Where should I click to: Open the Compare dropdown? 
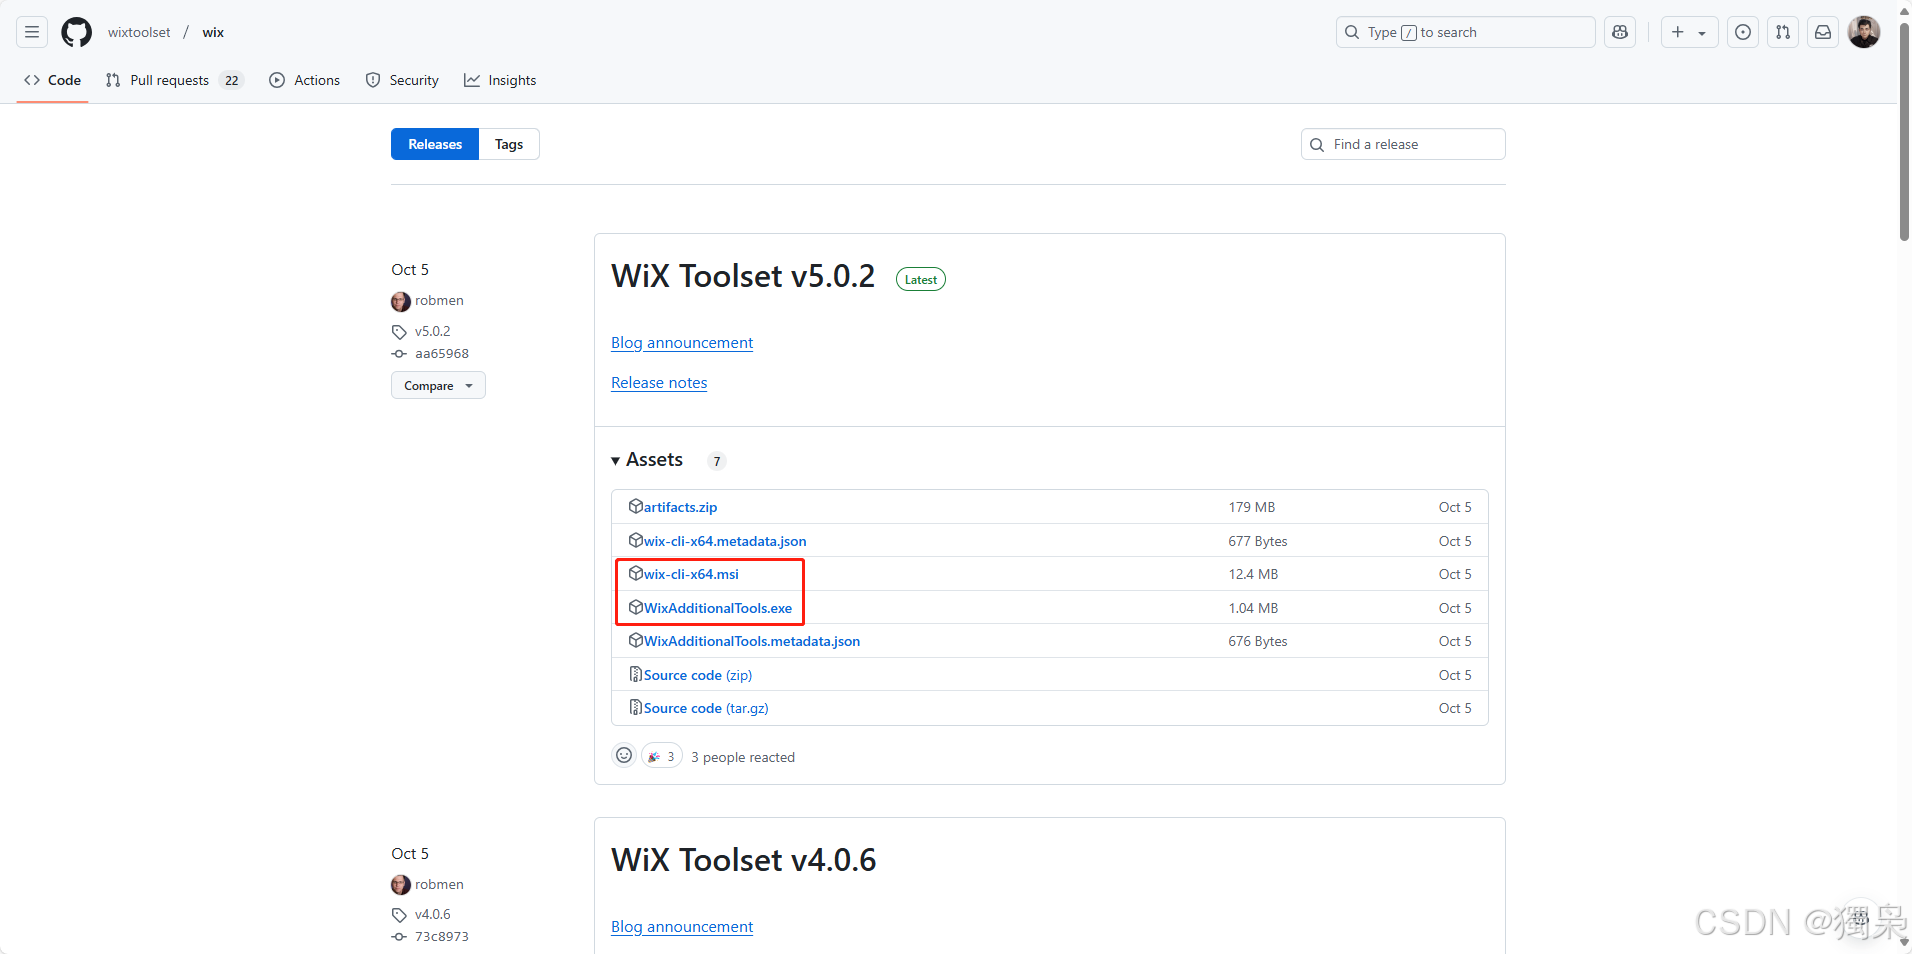pos(438,385)
